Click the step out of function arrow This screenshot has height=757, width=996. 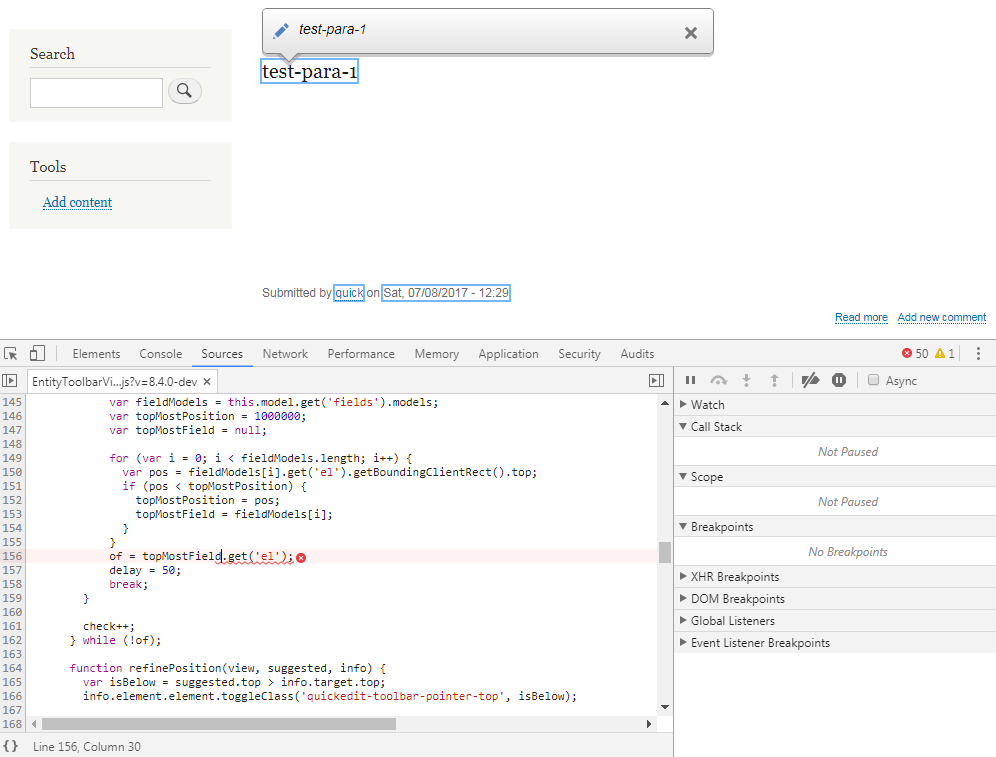774,380
